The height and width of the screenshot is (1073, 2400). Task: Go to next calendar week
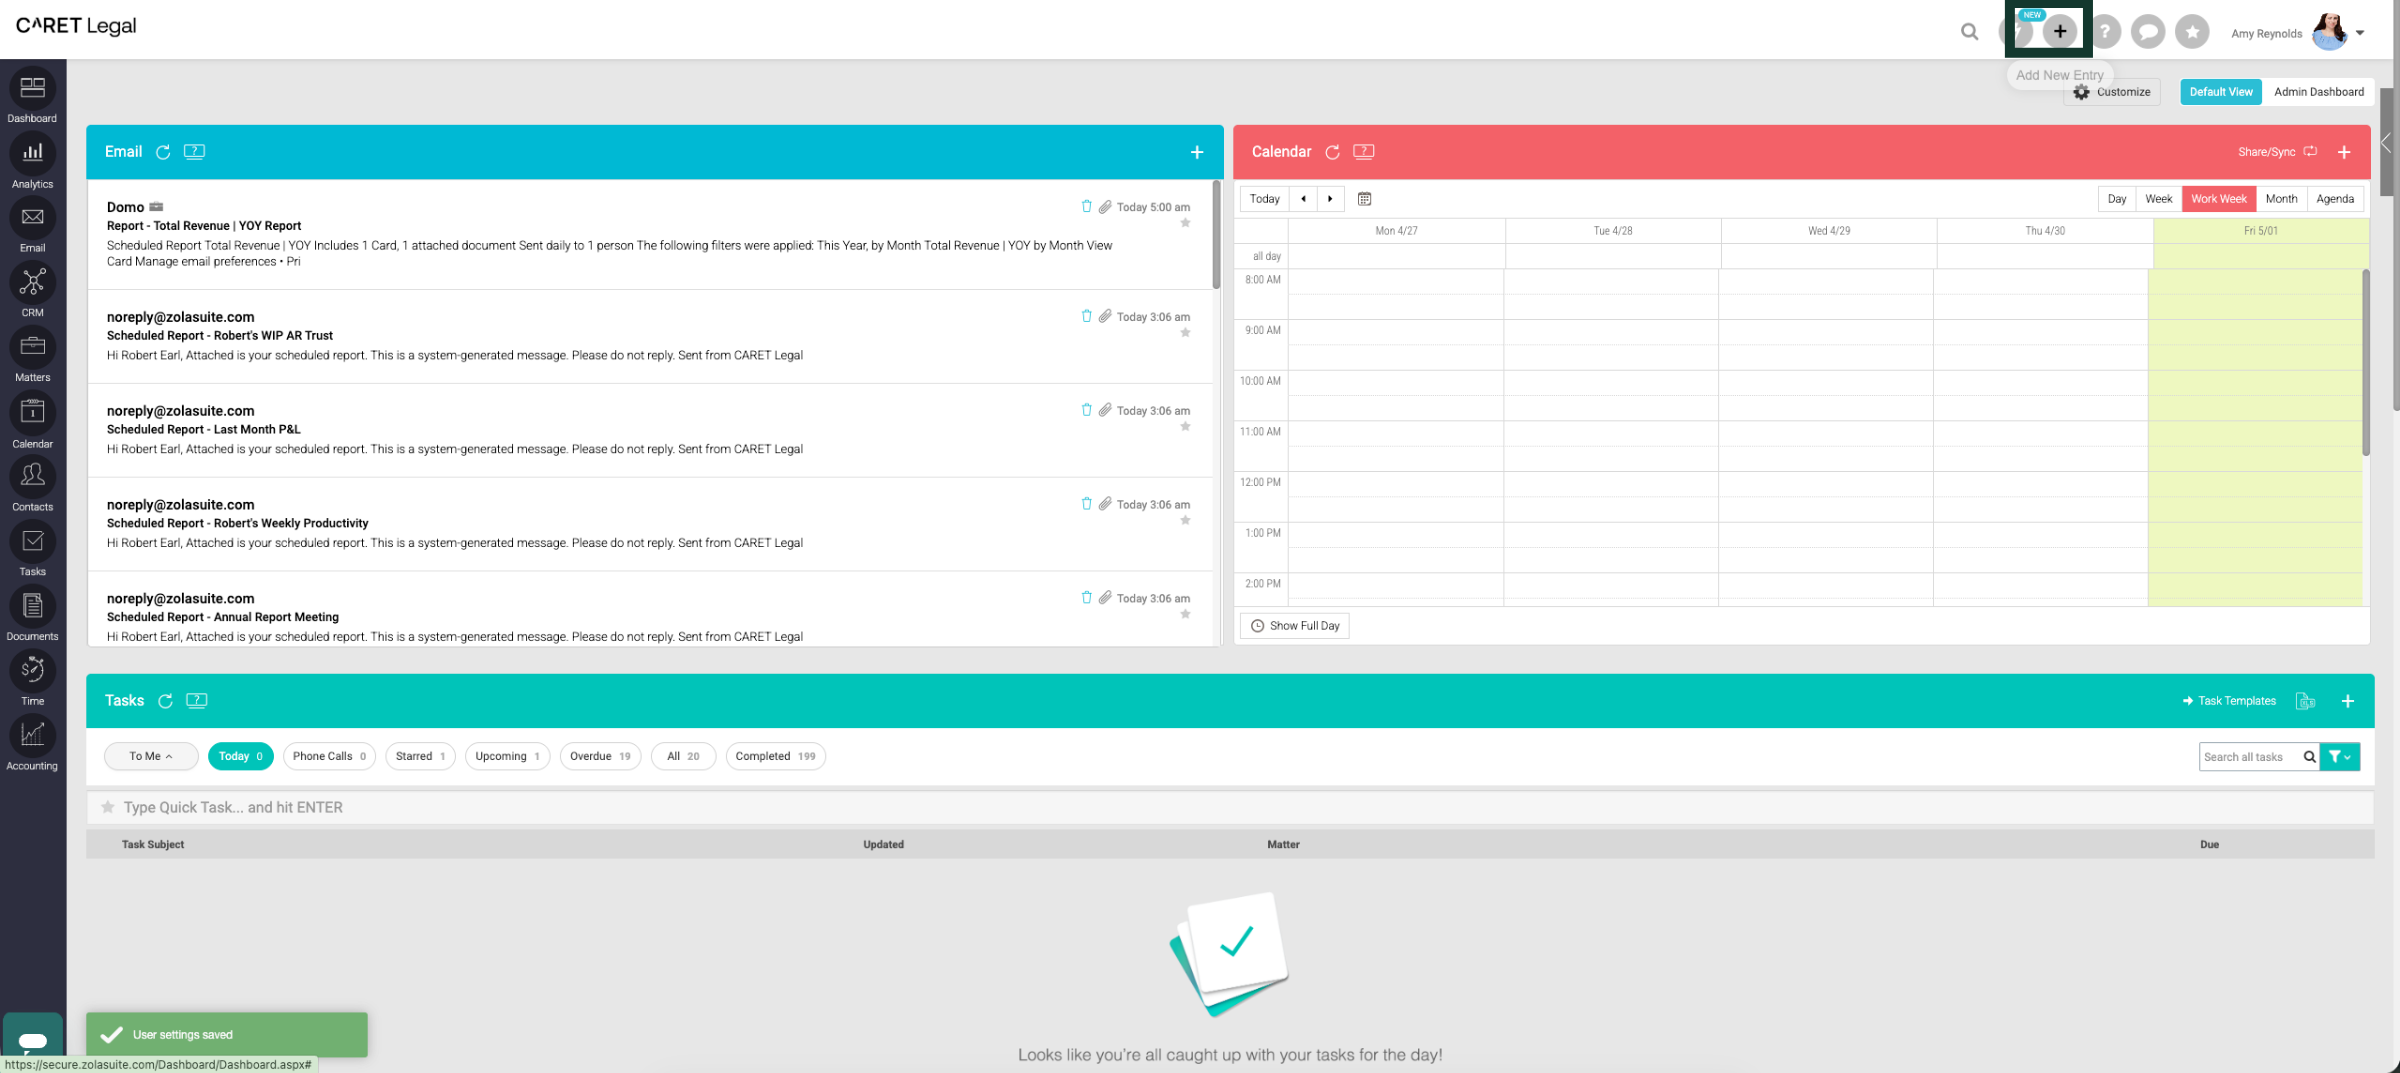(1330, 199)
